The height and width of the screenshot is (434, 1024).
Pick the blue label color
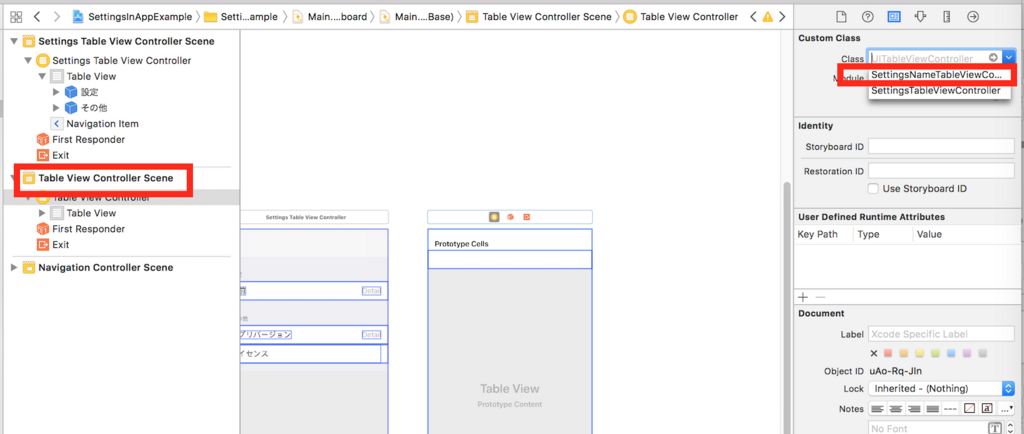pyautogui.click(x=951, y=353)
